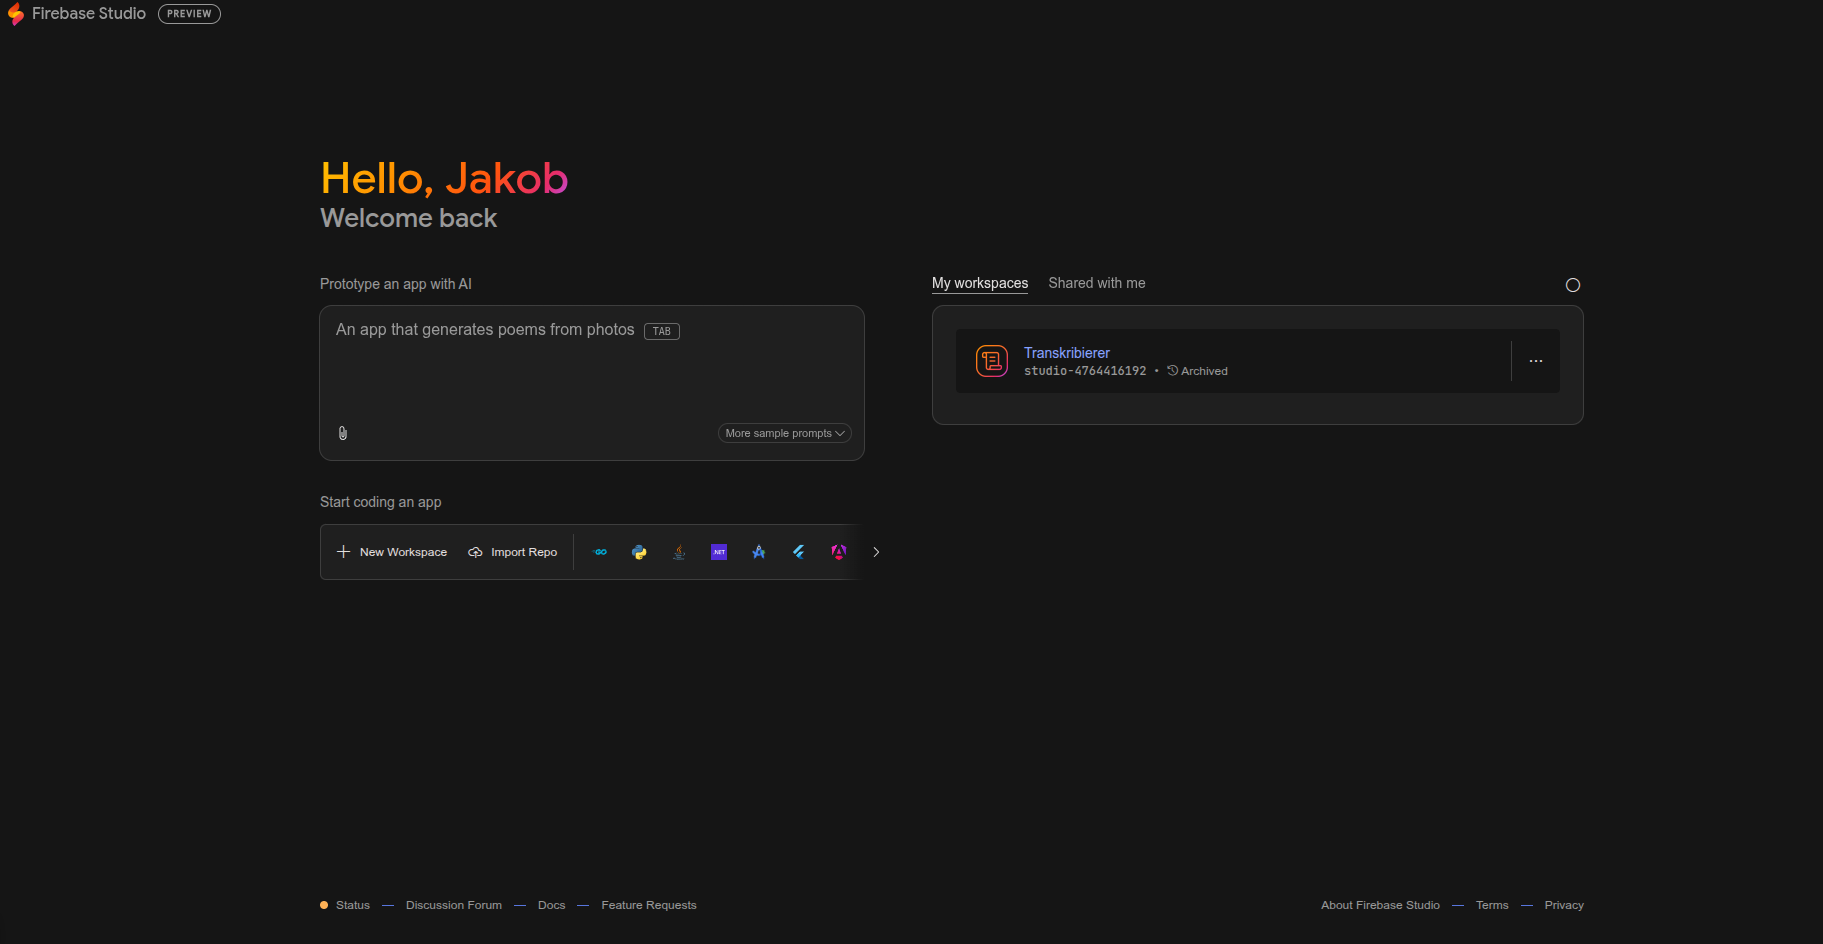Select the Go template icon
Screen dimensions: 1823x944
600,552
